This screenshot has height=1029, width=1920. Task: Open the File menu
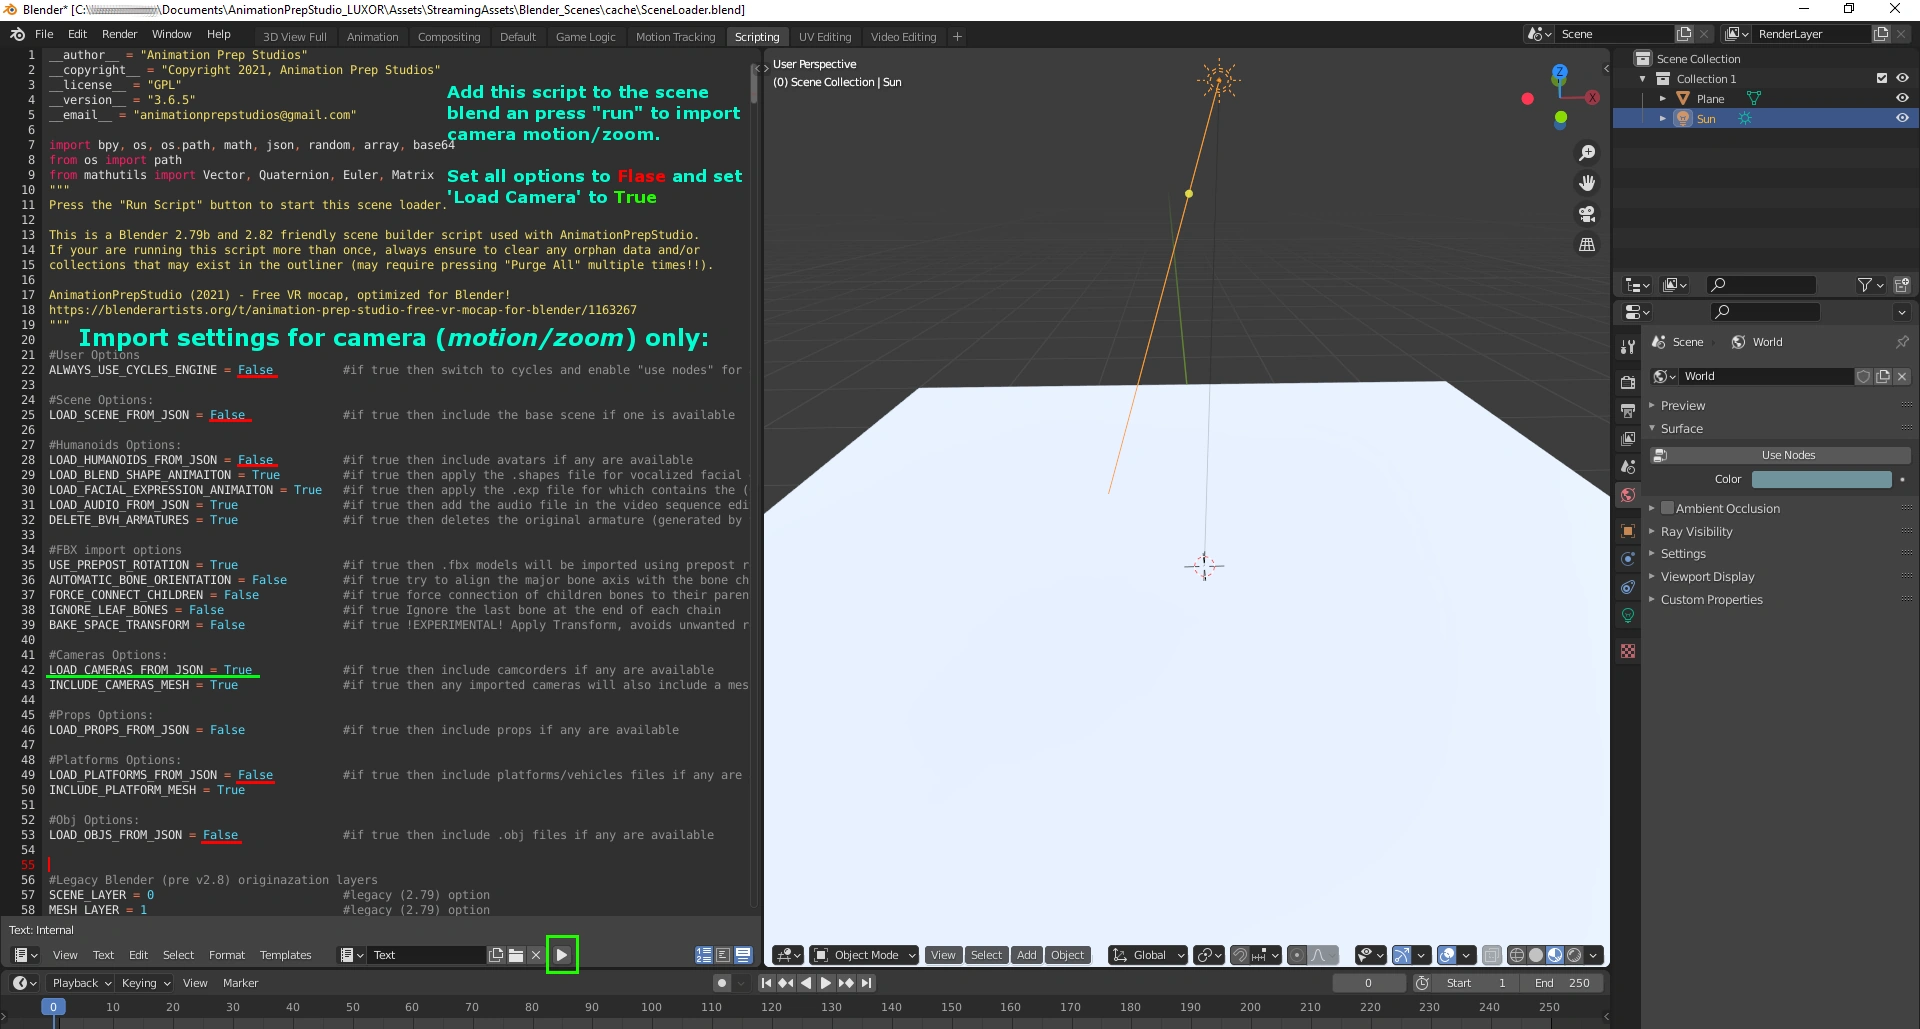[44, 34]
